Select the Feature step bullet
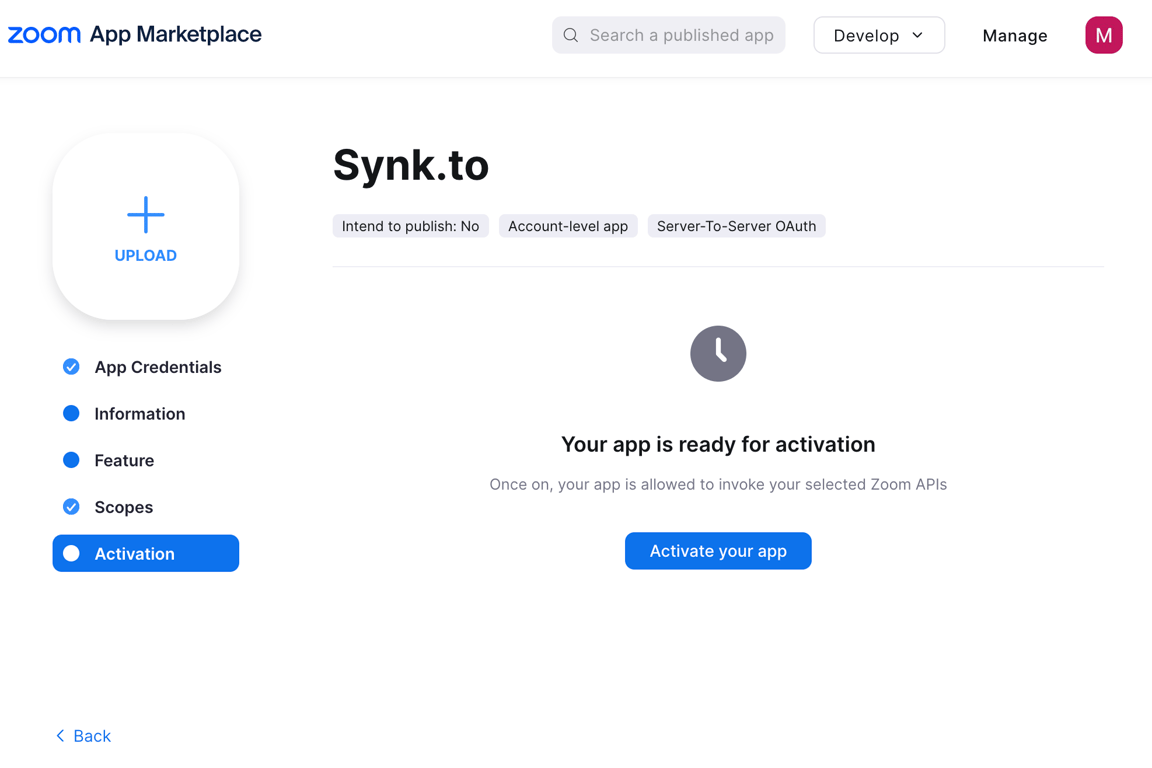Image resolution: width=1152 pixels, height=768 pixels. coord(71,460)
